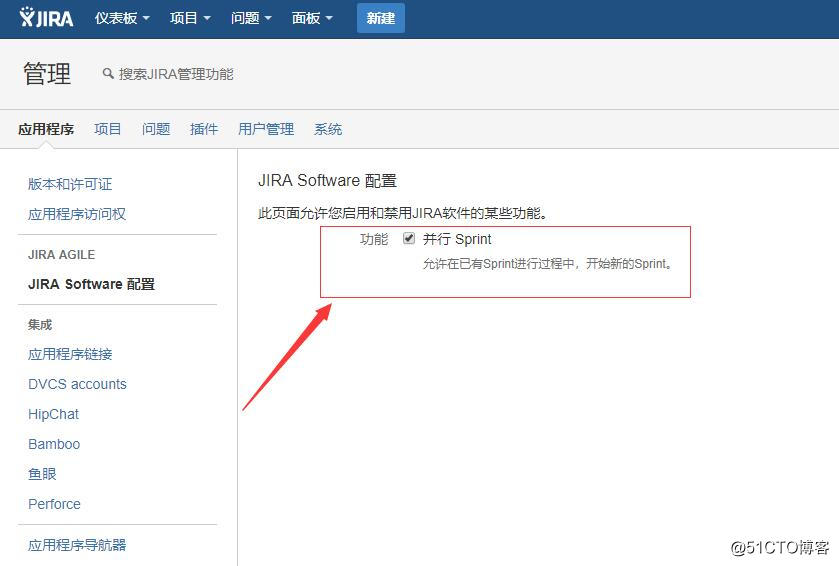Open the 问题 dropdown in top navigation
Image resolution: width=839 pixels, height=566 pixels.
pyautogui.click(x=251, y=18)
